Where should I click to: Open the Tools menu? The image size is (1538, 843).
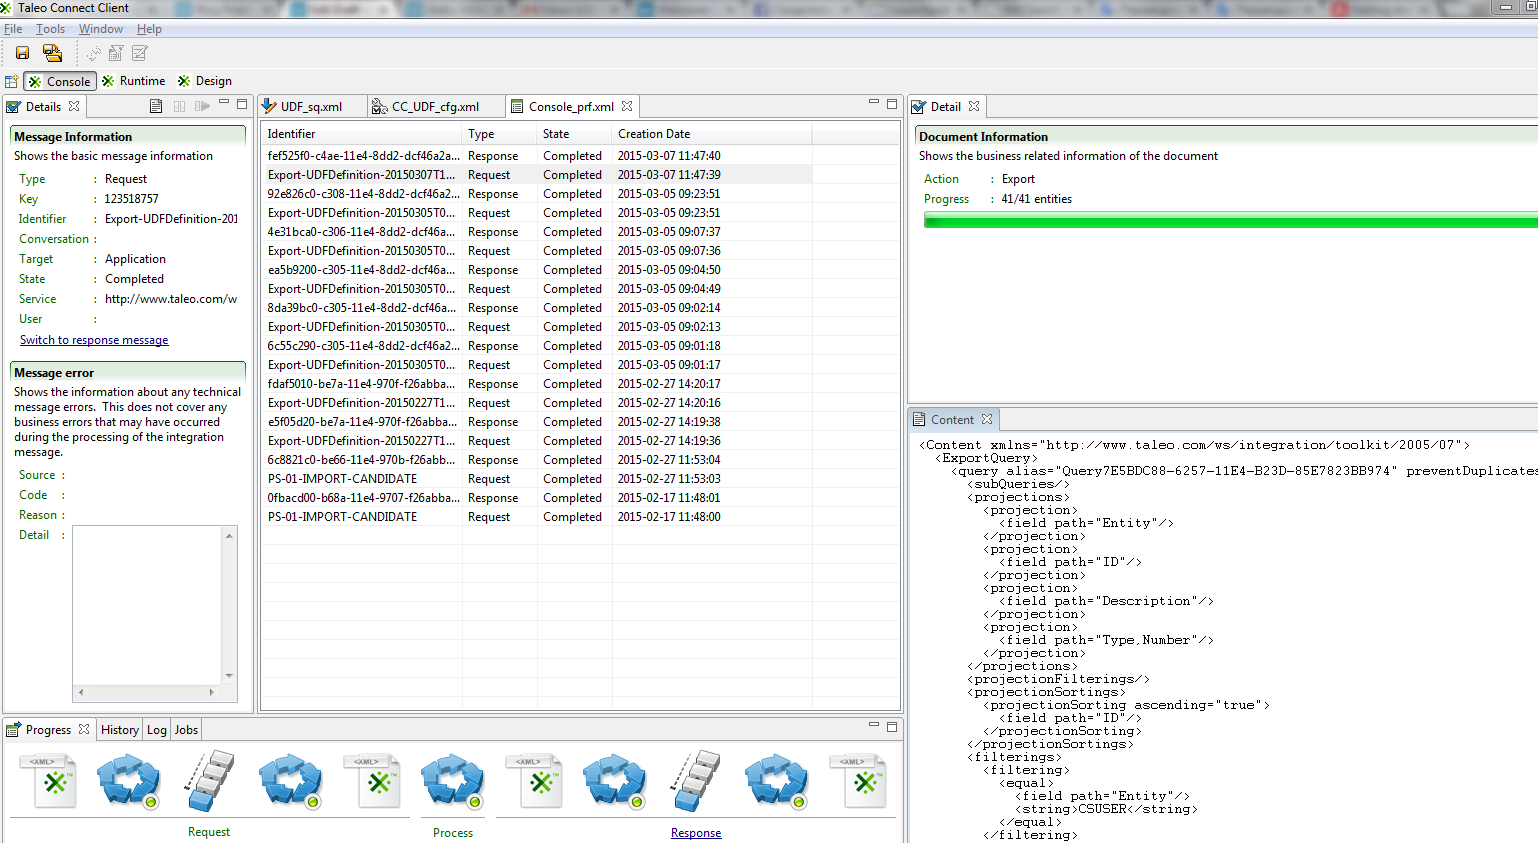[51, 29]
